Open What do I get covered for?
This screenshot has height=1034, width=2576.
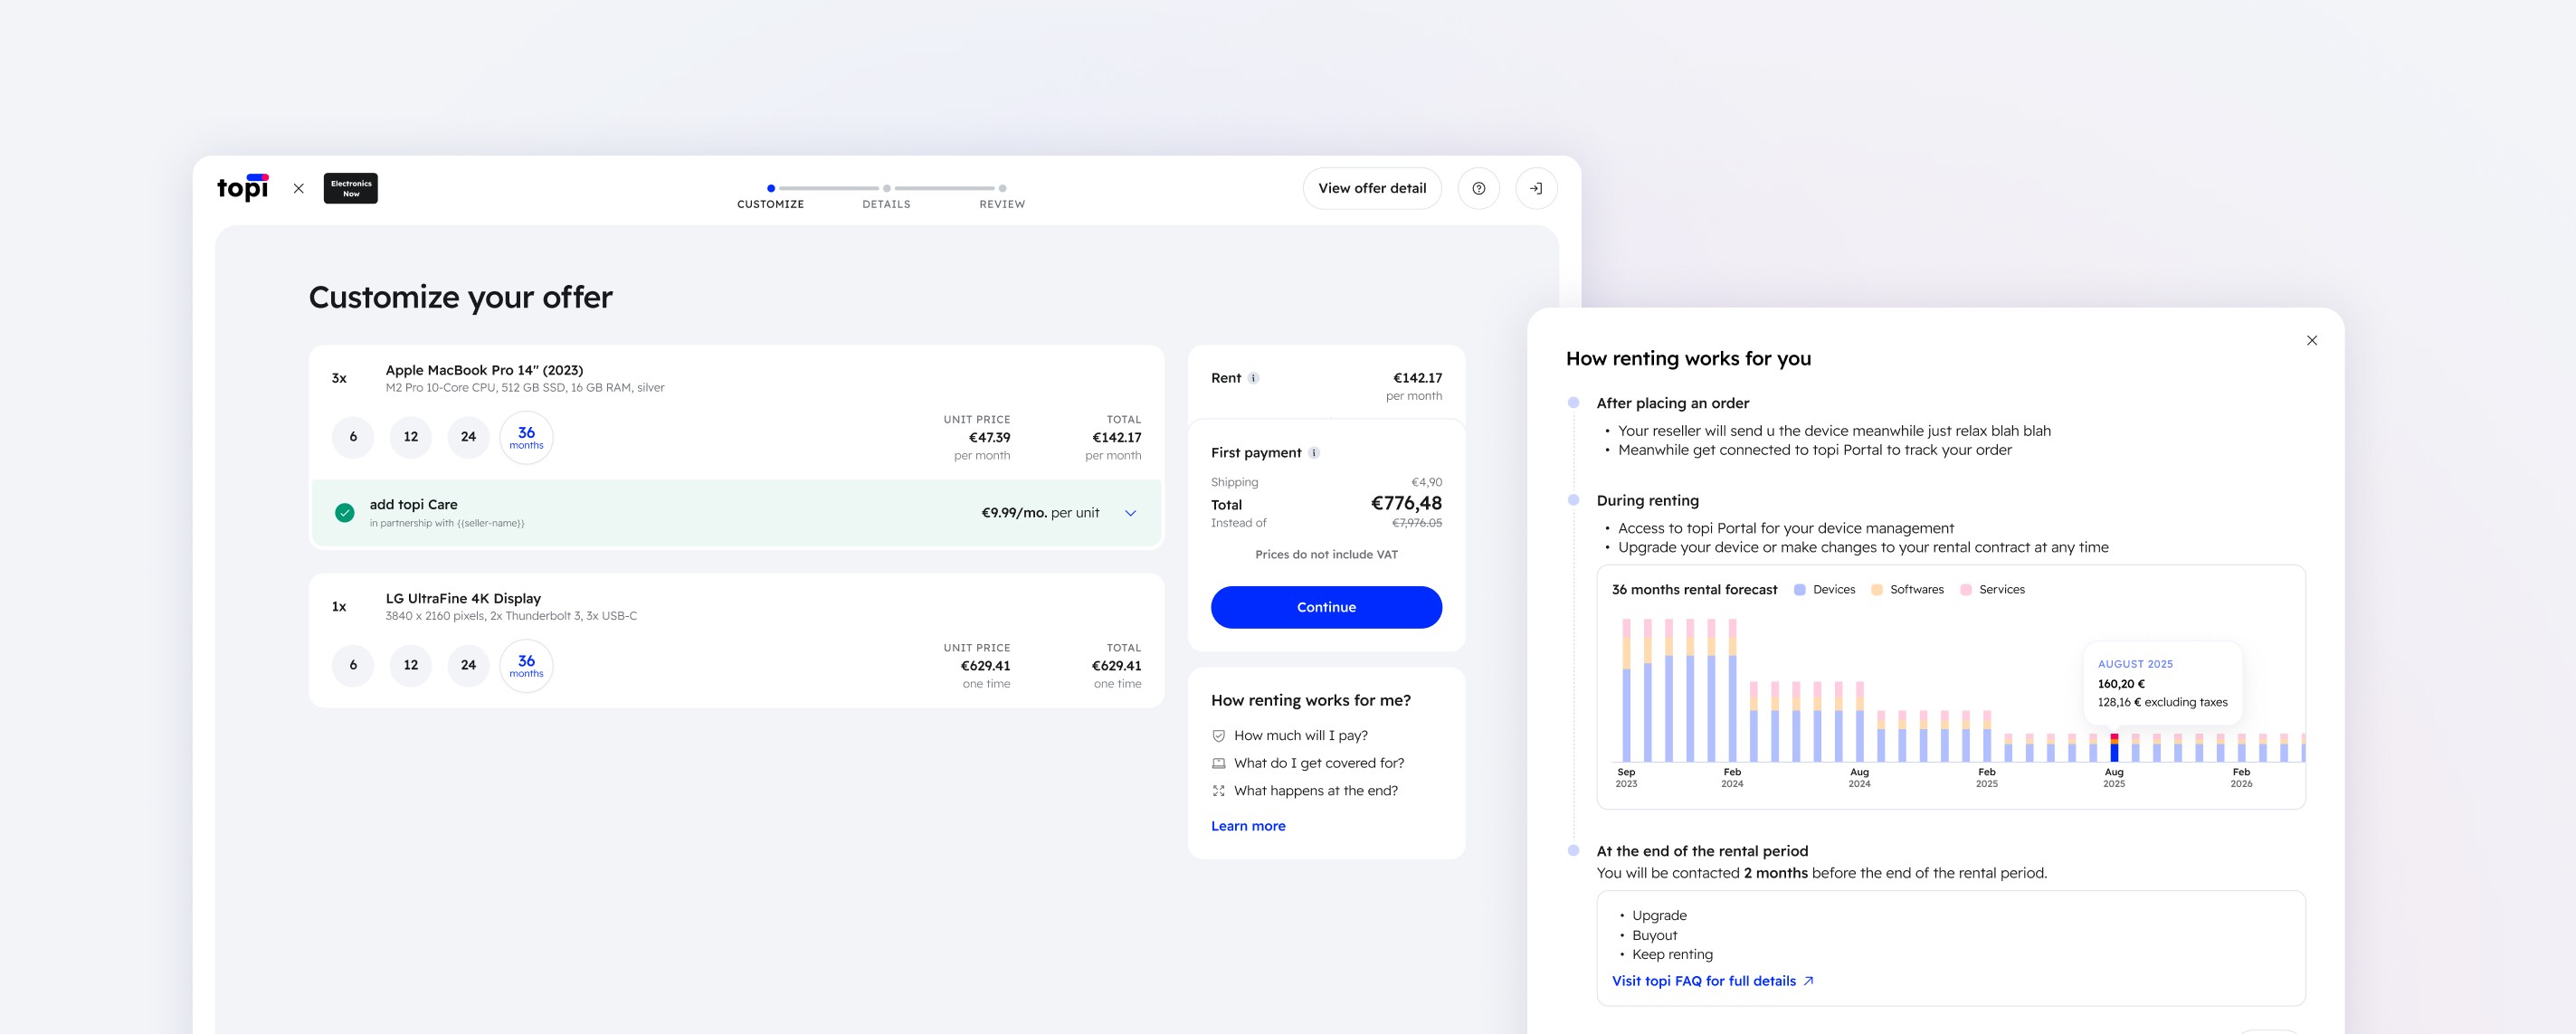[x=1318, y=763]
